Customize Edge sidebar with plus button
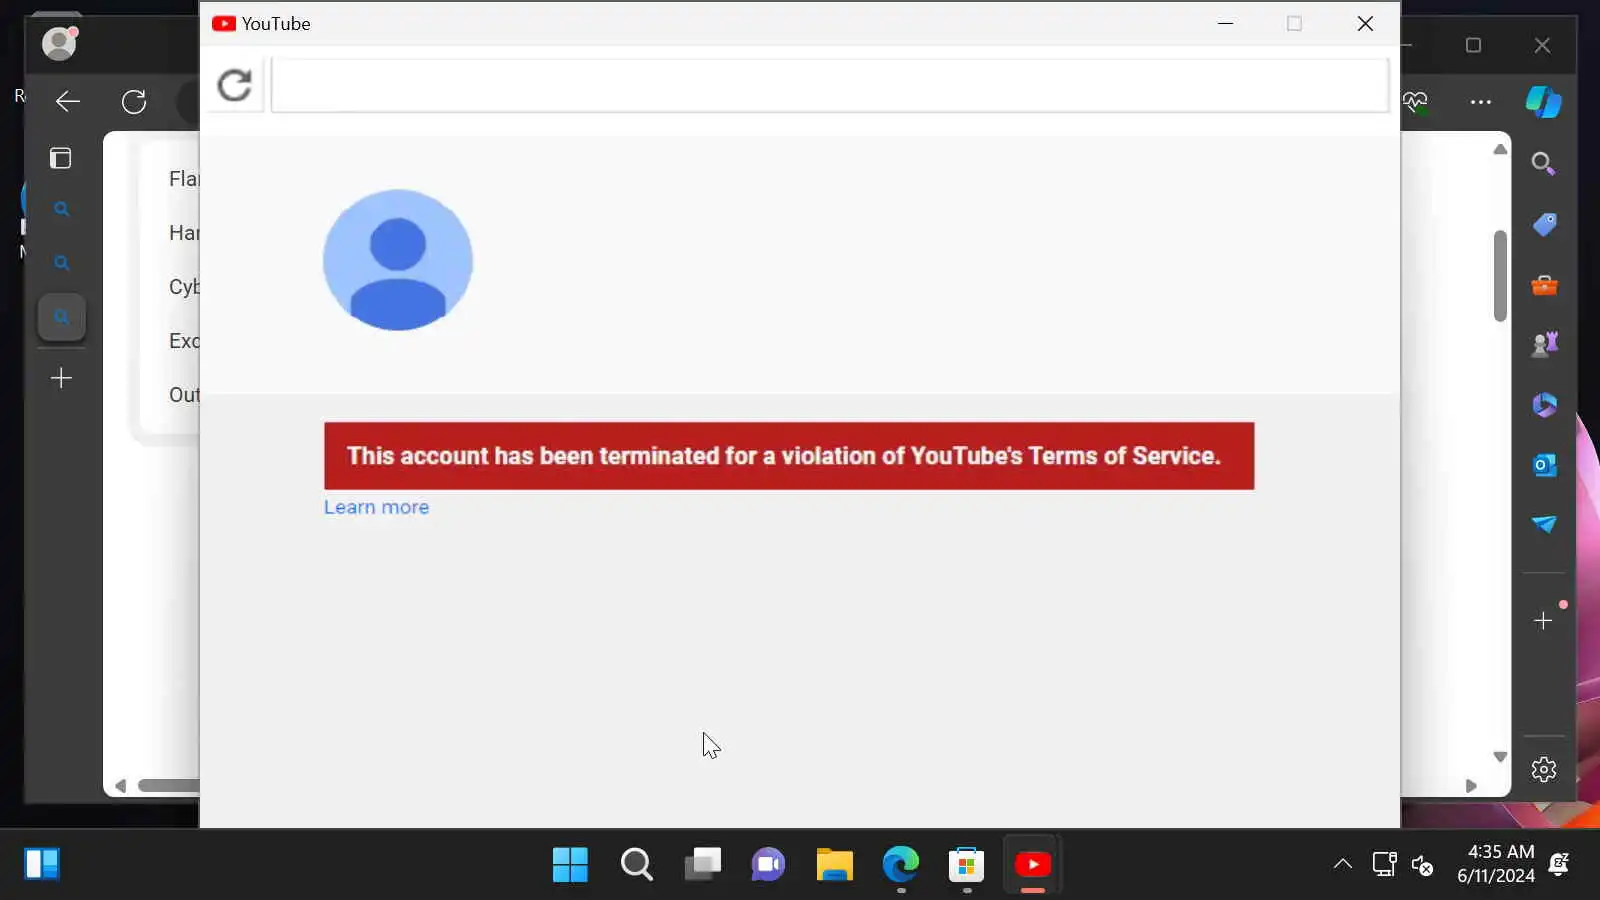The width and height of the screenshot is (1600, 900). click(1544, 621)
